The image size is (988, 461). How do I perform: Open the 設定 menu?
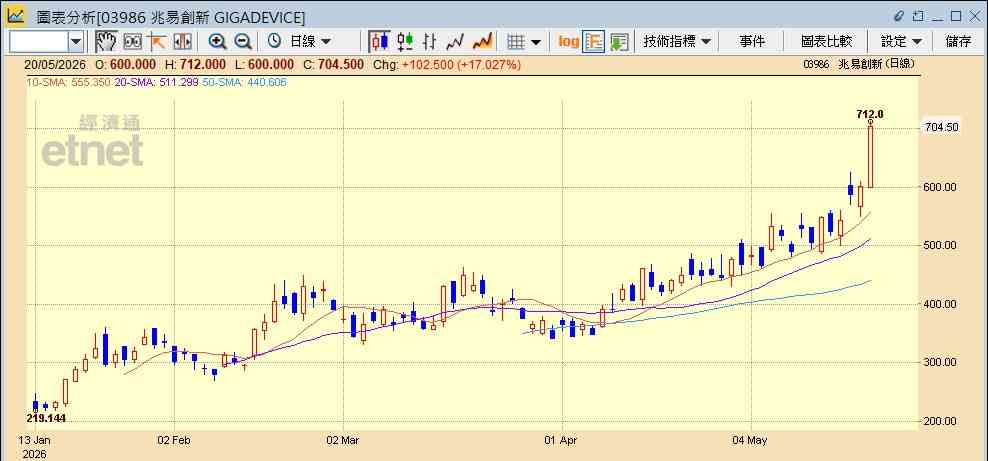(x=901, y=42)
